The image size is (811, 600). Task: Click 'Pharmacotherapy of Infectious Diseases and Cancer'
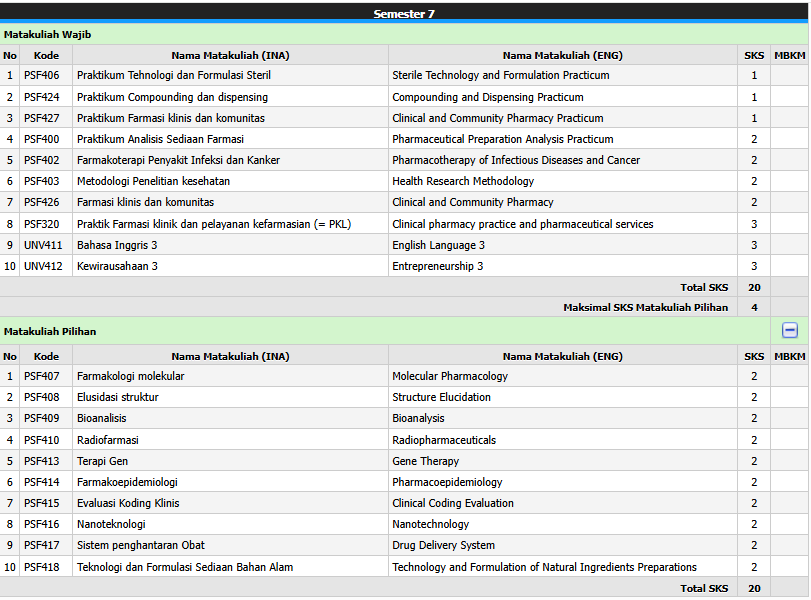[x=516, y=160]
